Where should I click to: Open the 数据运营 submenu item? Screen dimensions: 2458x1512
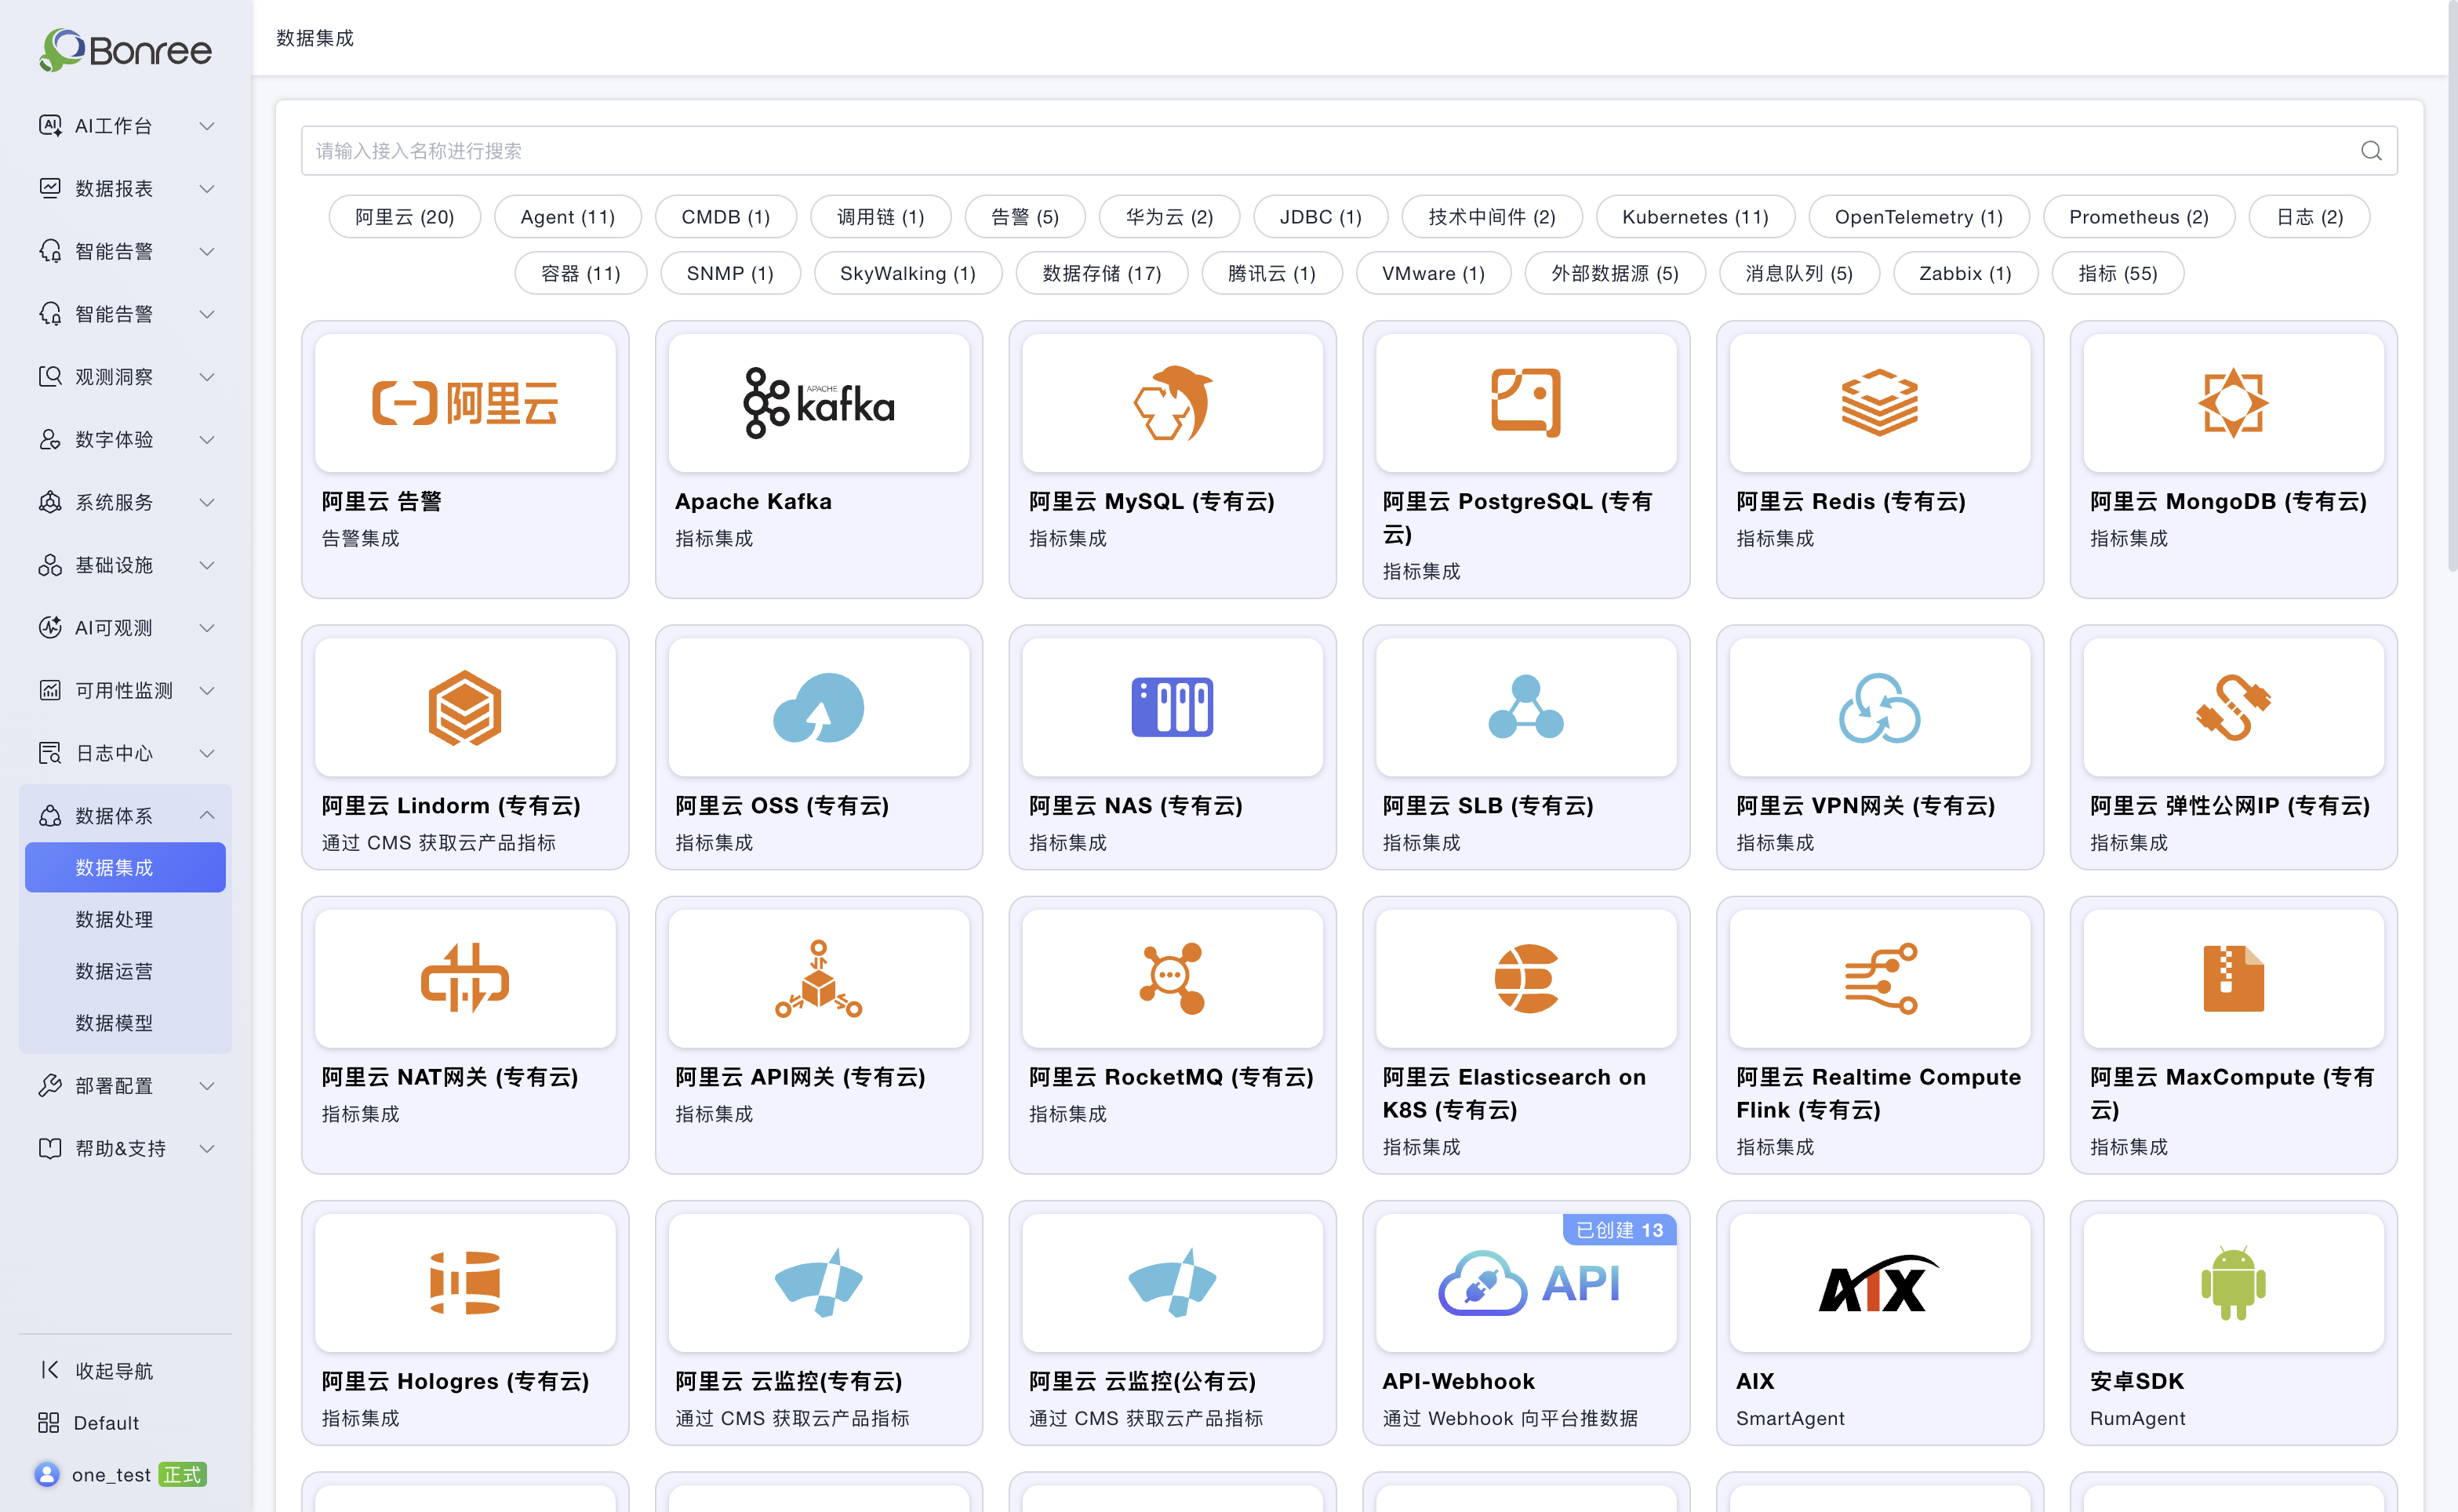point(126,971)
